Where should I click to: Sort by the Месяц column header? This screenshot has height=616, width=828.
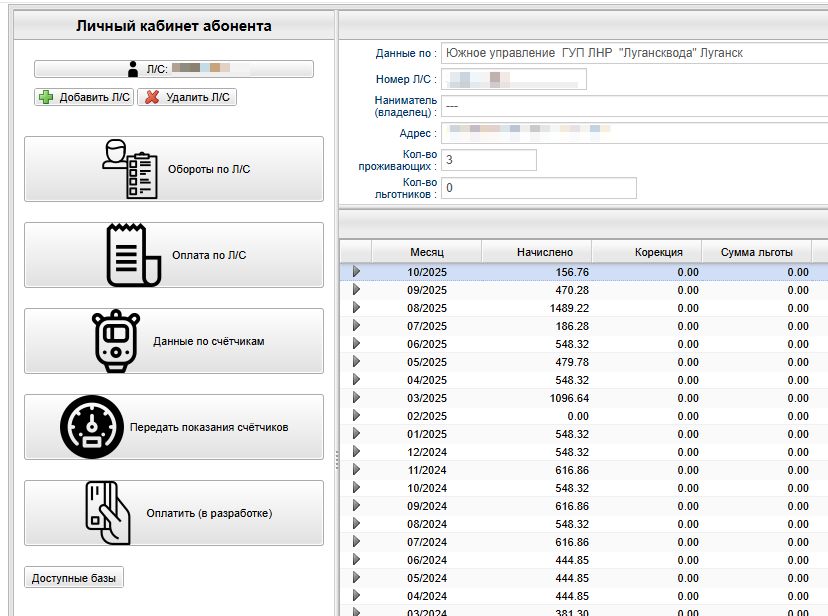pos(426,252)
